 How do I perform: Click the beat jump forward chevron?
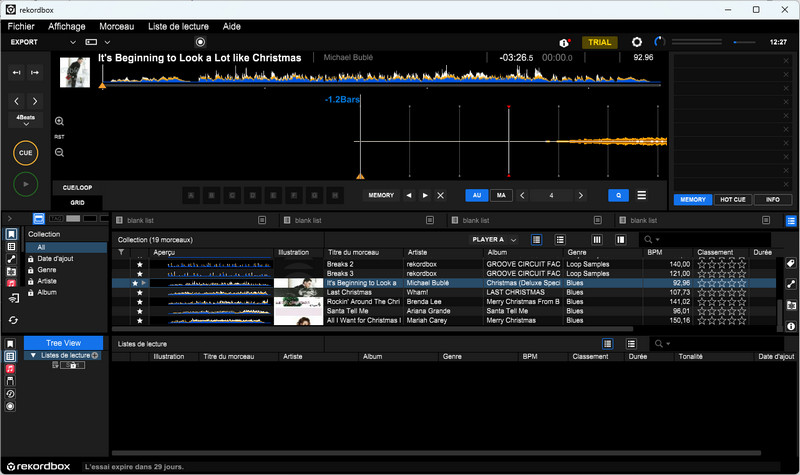pos(35,101)
